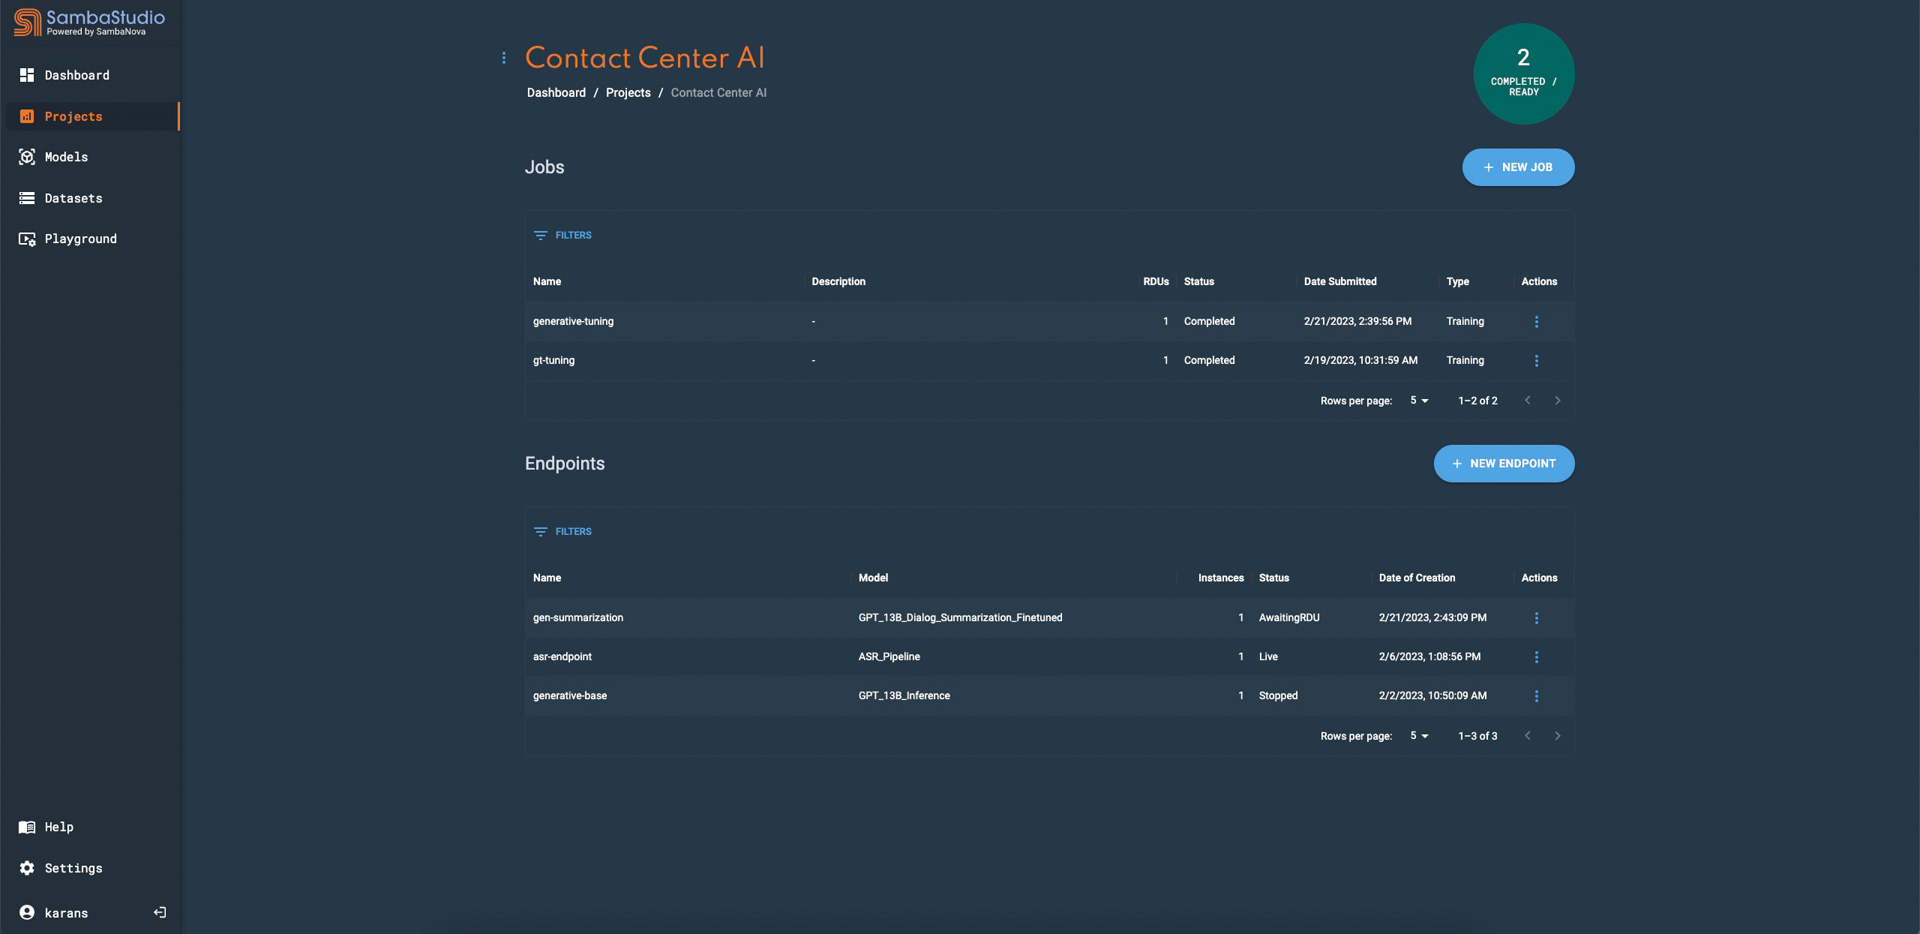
Task: Open actions menu for gen-summarization endpoint
Action: (1536, 618)
